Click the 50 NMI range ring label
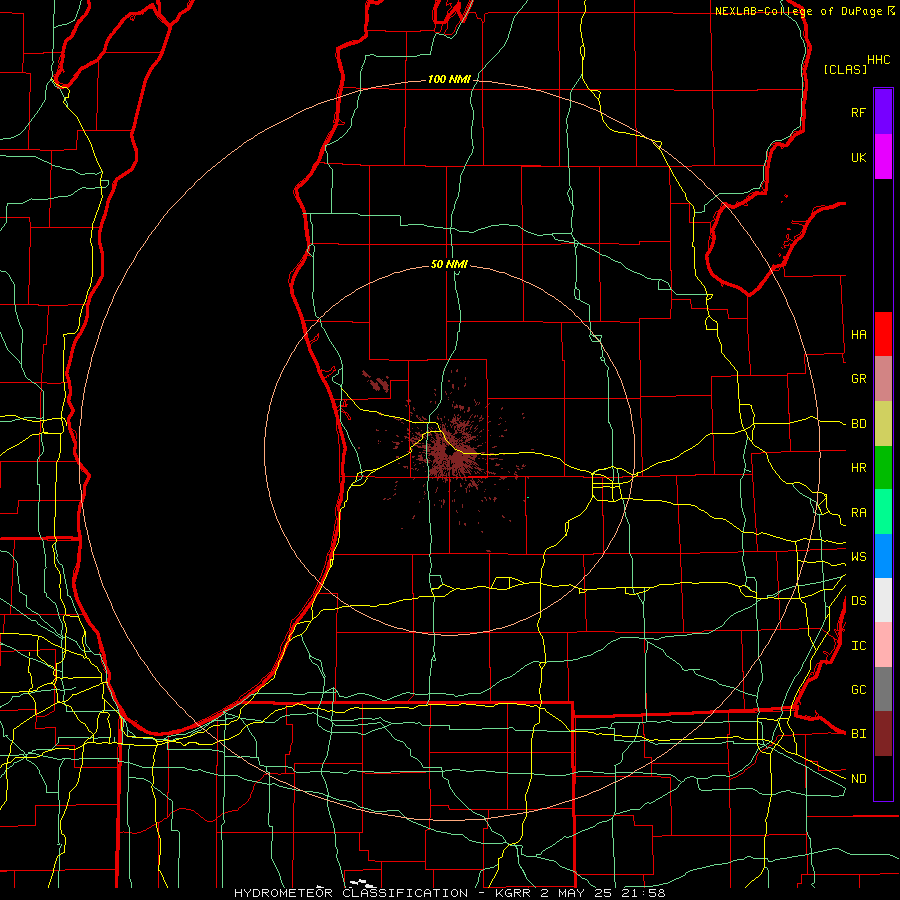Screen dimensions: 900x900 (x=449, y=264)
